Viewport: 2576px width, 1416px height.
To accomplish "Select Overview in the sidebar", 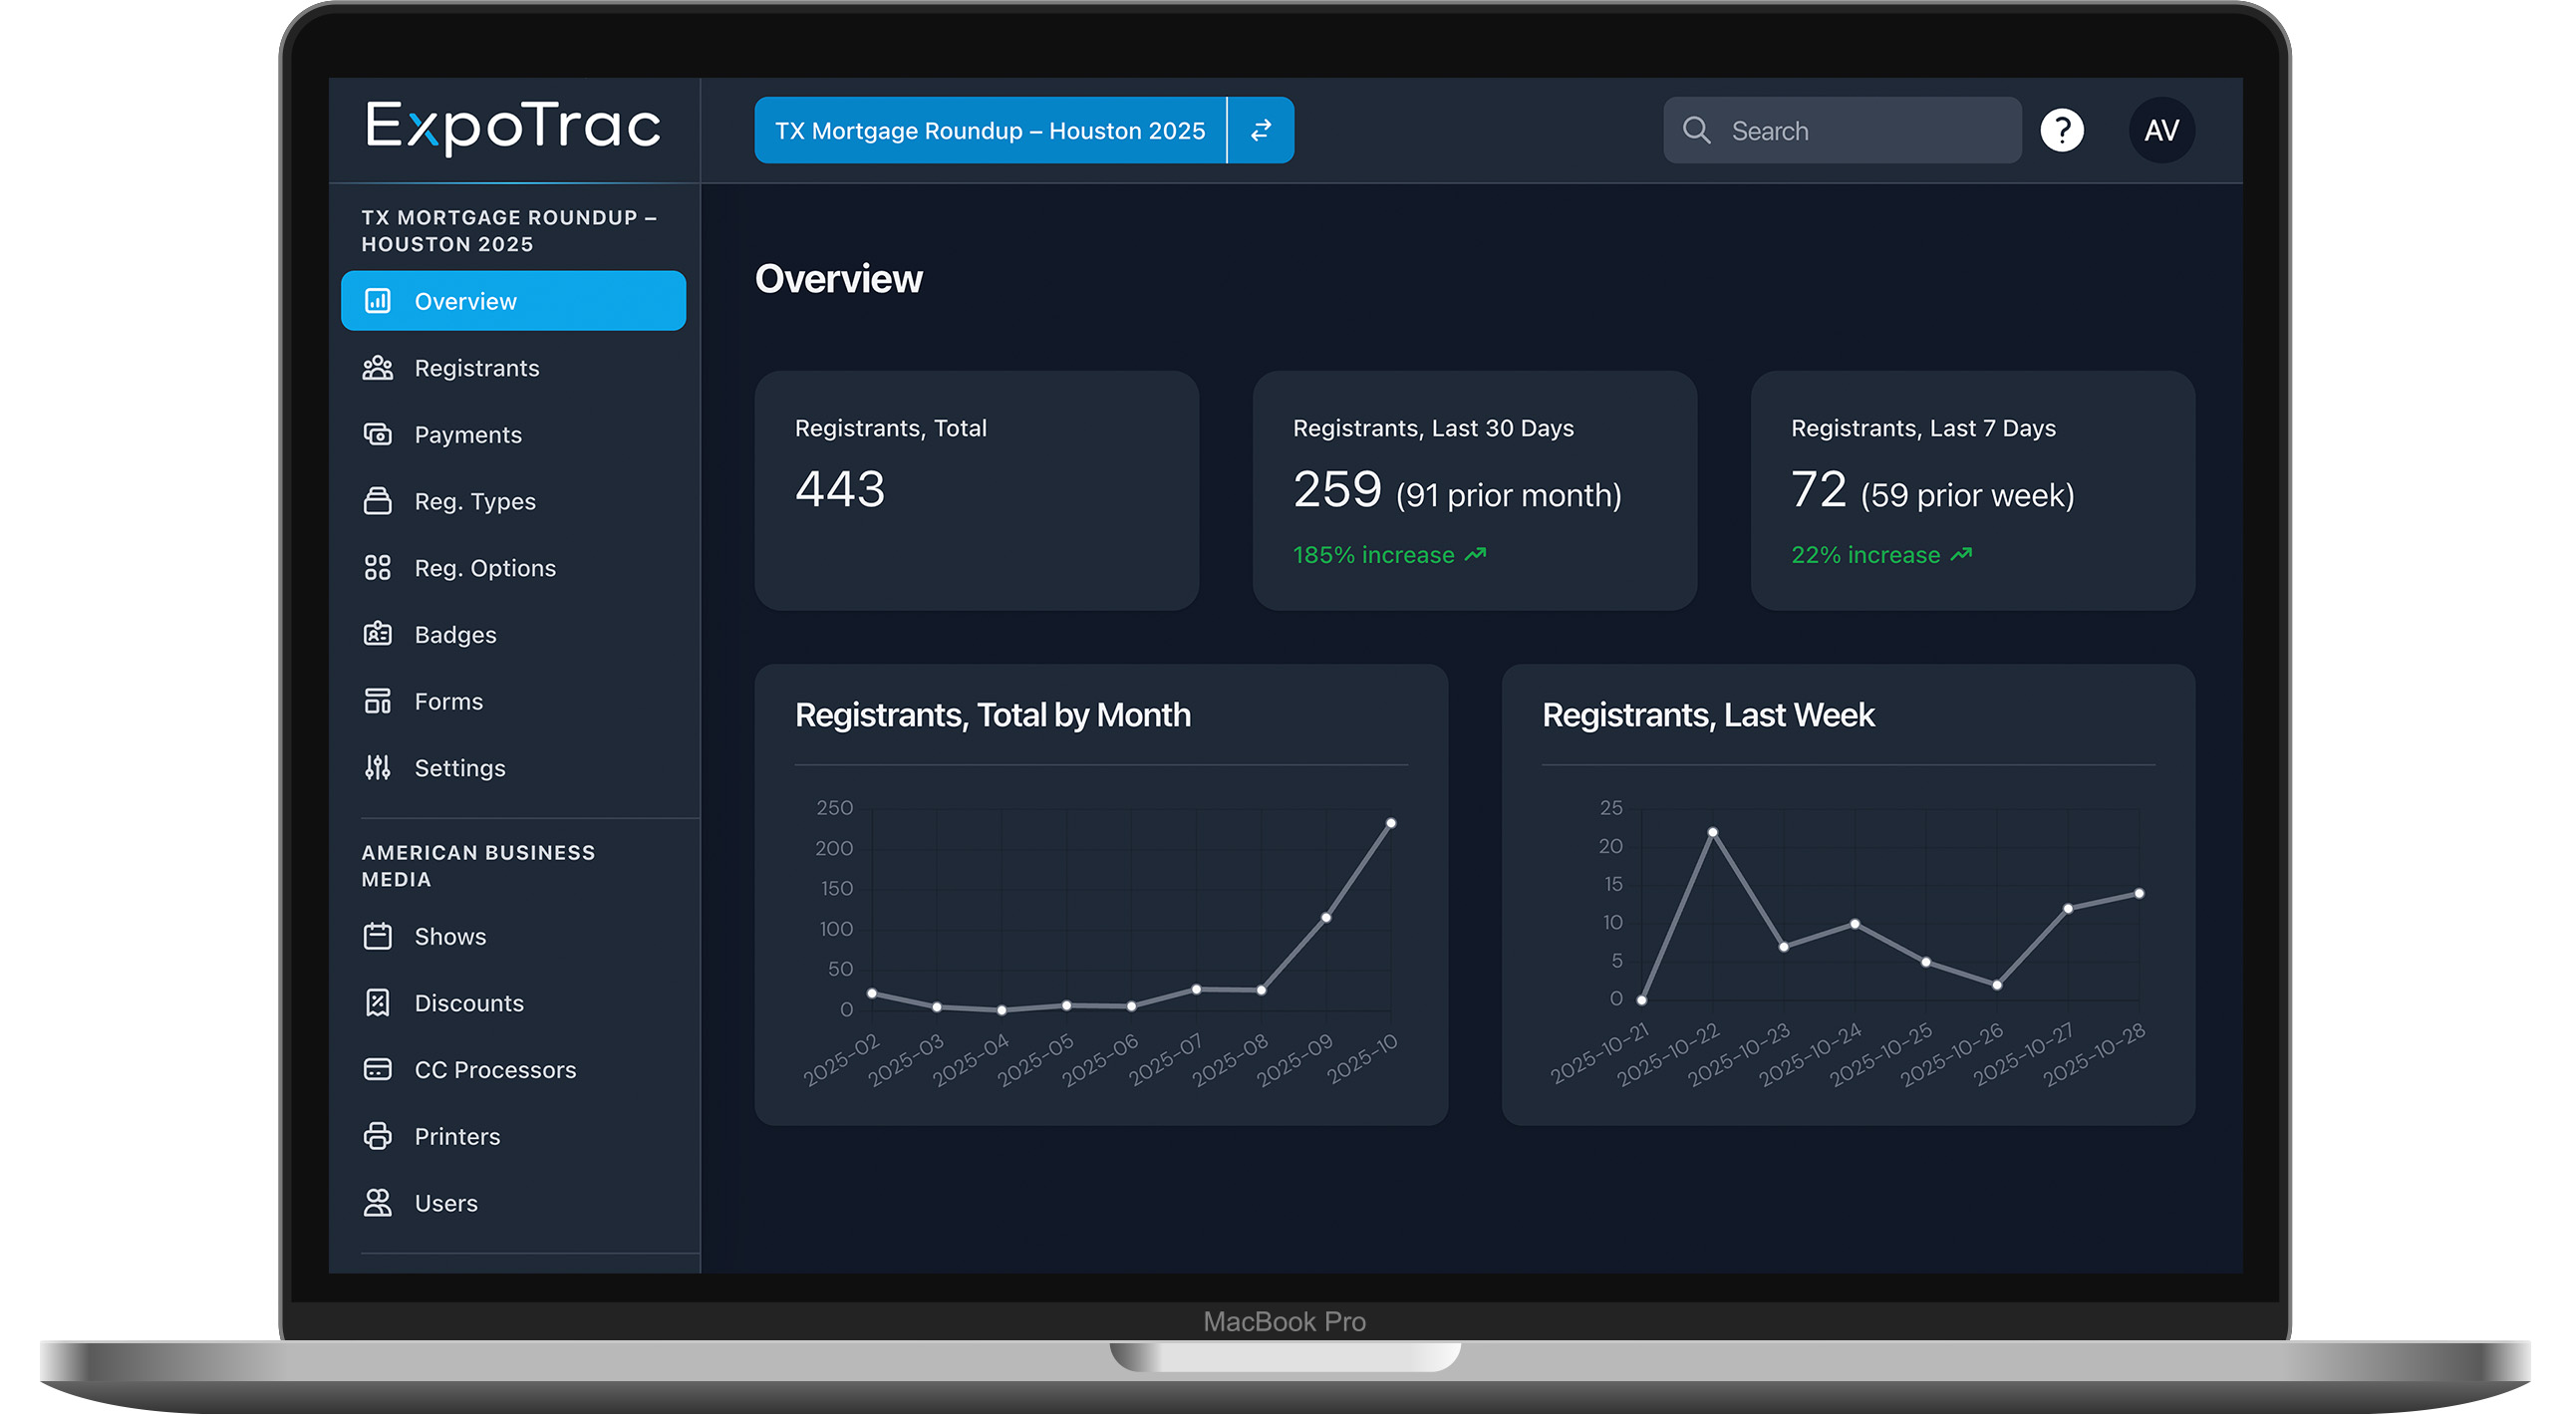I will (513, 301).
